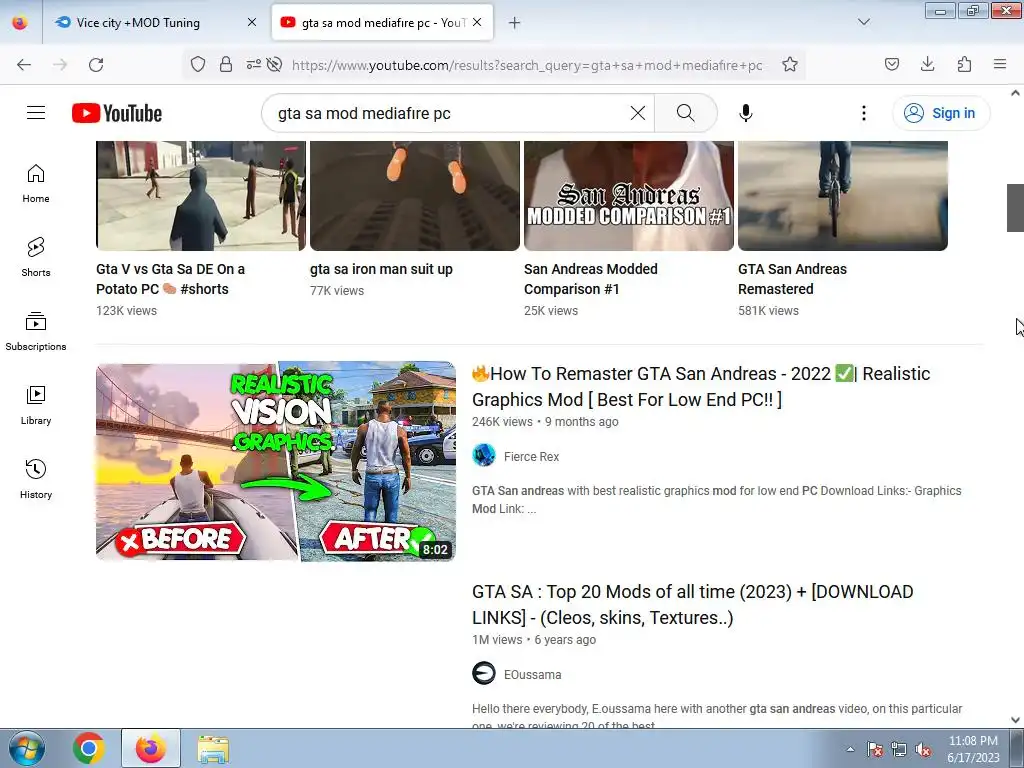Open the YouTube guide hamburger menu
1024x768 pixels.
pos(36,113)
